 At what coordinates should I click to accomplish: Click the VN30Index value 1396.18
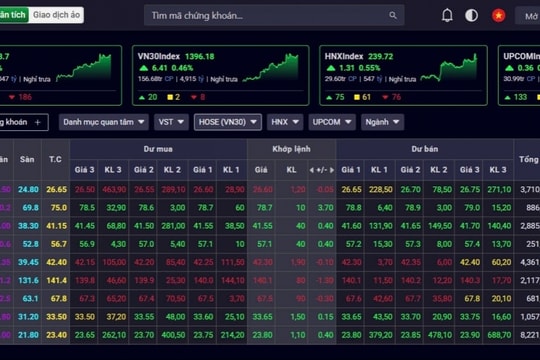click(199, 56)
